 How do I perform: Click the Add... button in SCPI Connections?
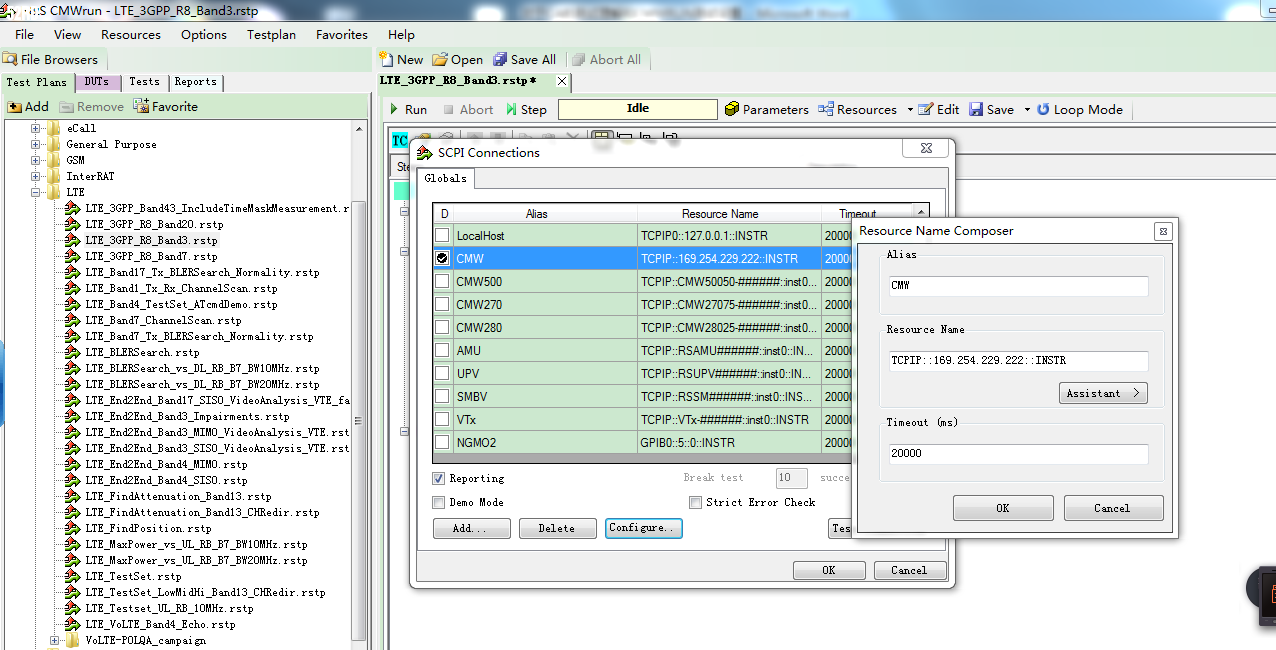[472, 528]
